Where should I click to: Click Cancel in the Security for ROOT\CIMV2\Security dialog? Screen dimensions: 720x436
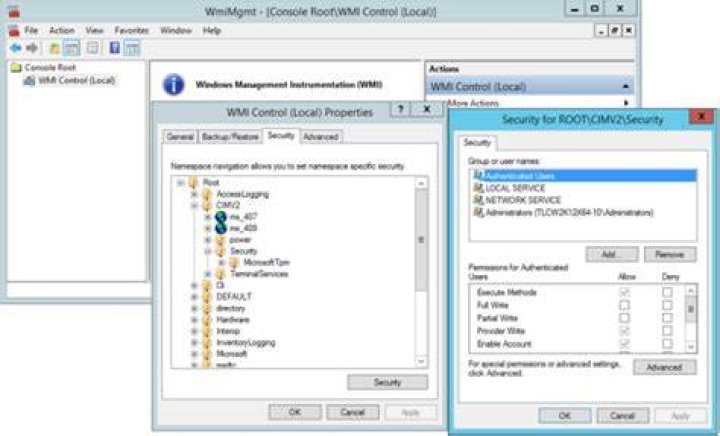(x=623, y=416)
